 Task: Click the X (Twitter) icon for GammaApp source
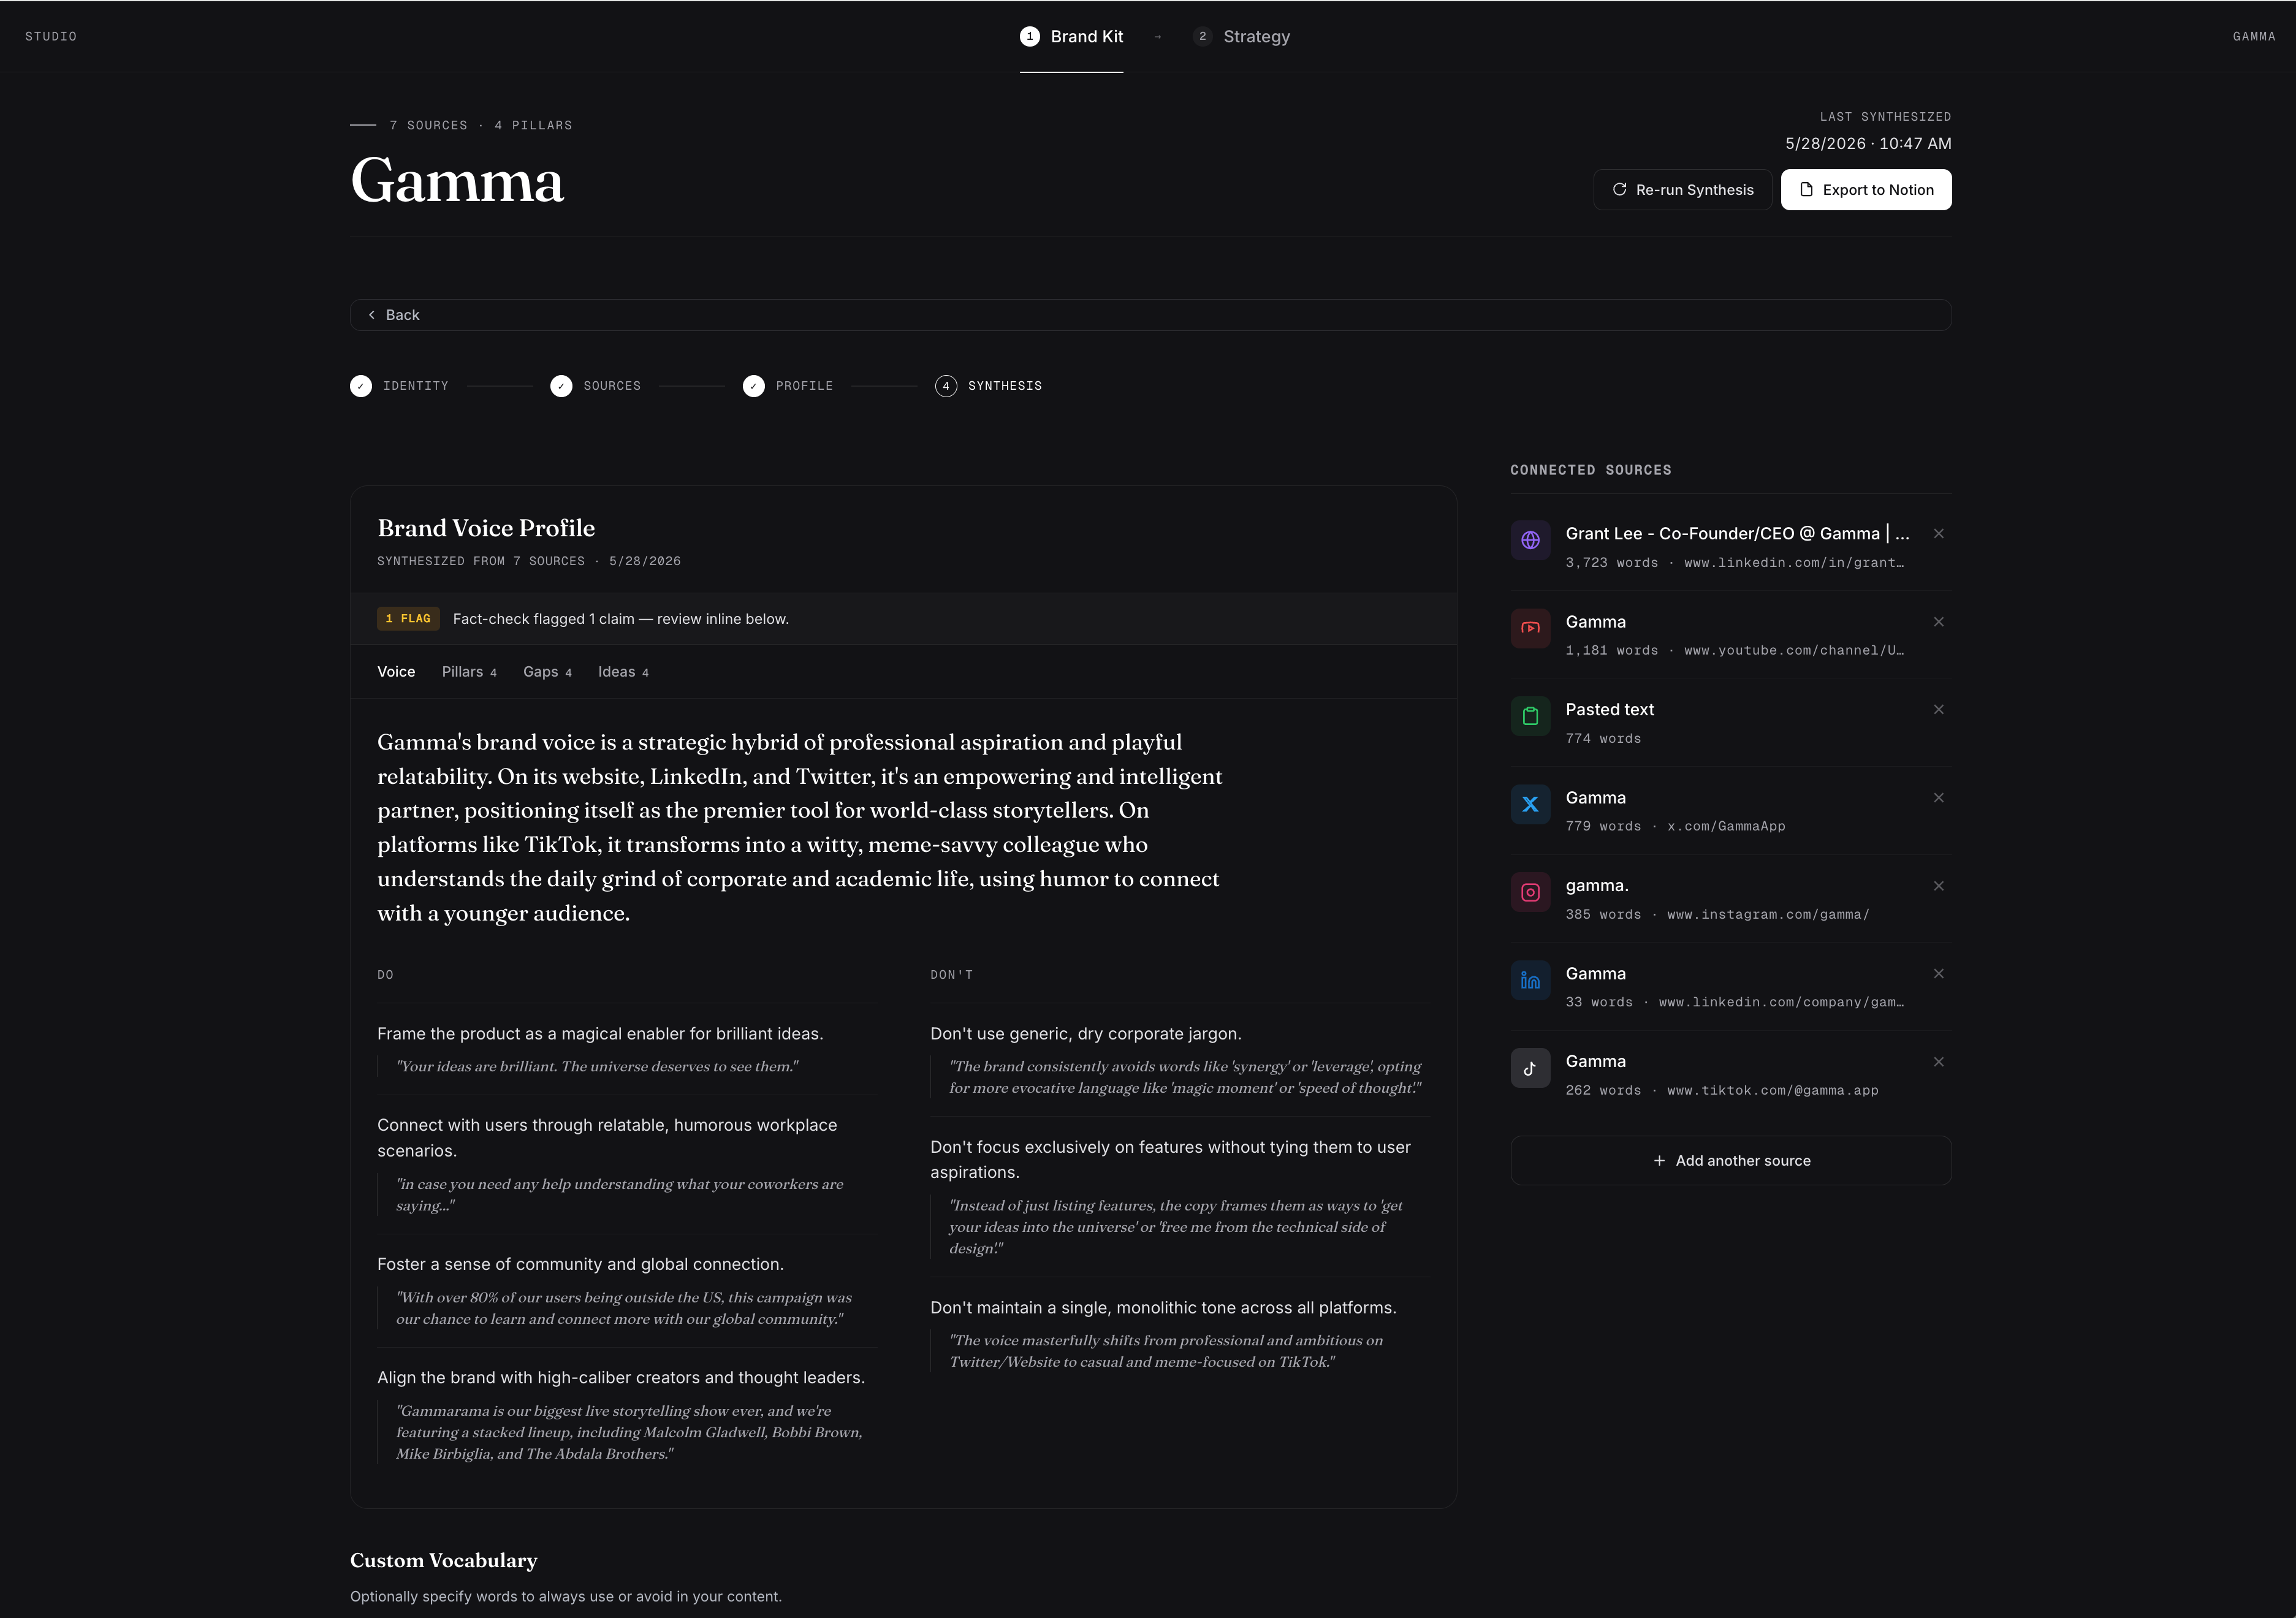click(x=1530, y=804)
